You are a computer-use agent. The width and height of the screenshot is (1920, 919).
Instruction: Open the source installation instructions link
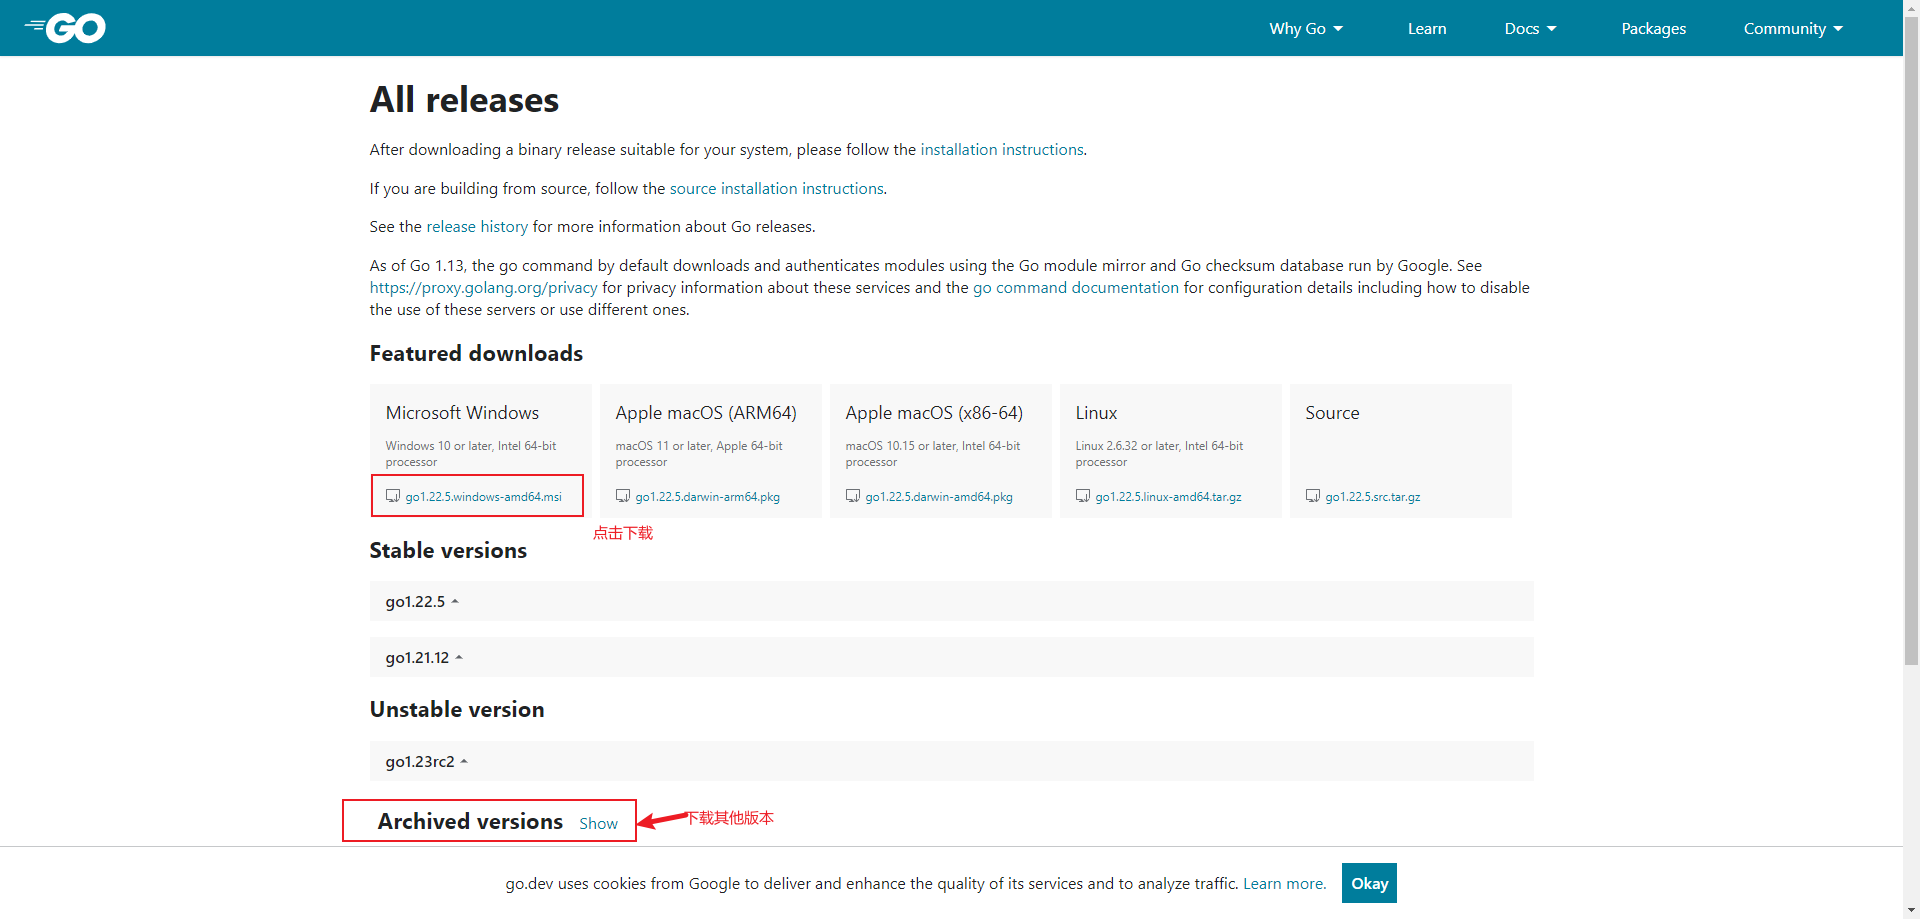[777, 188]
